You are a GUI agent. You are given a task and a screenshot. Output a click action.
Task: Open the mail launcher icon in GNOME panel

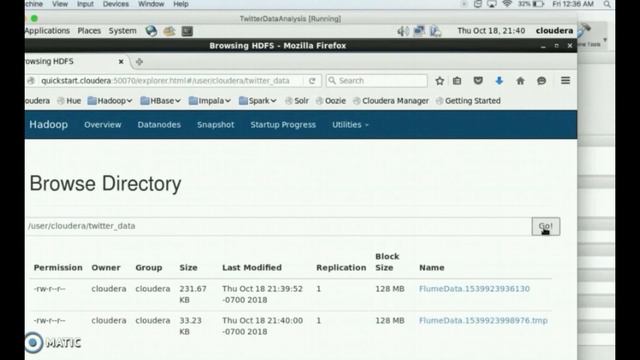pos(169,31)
